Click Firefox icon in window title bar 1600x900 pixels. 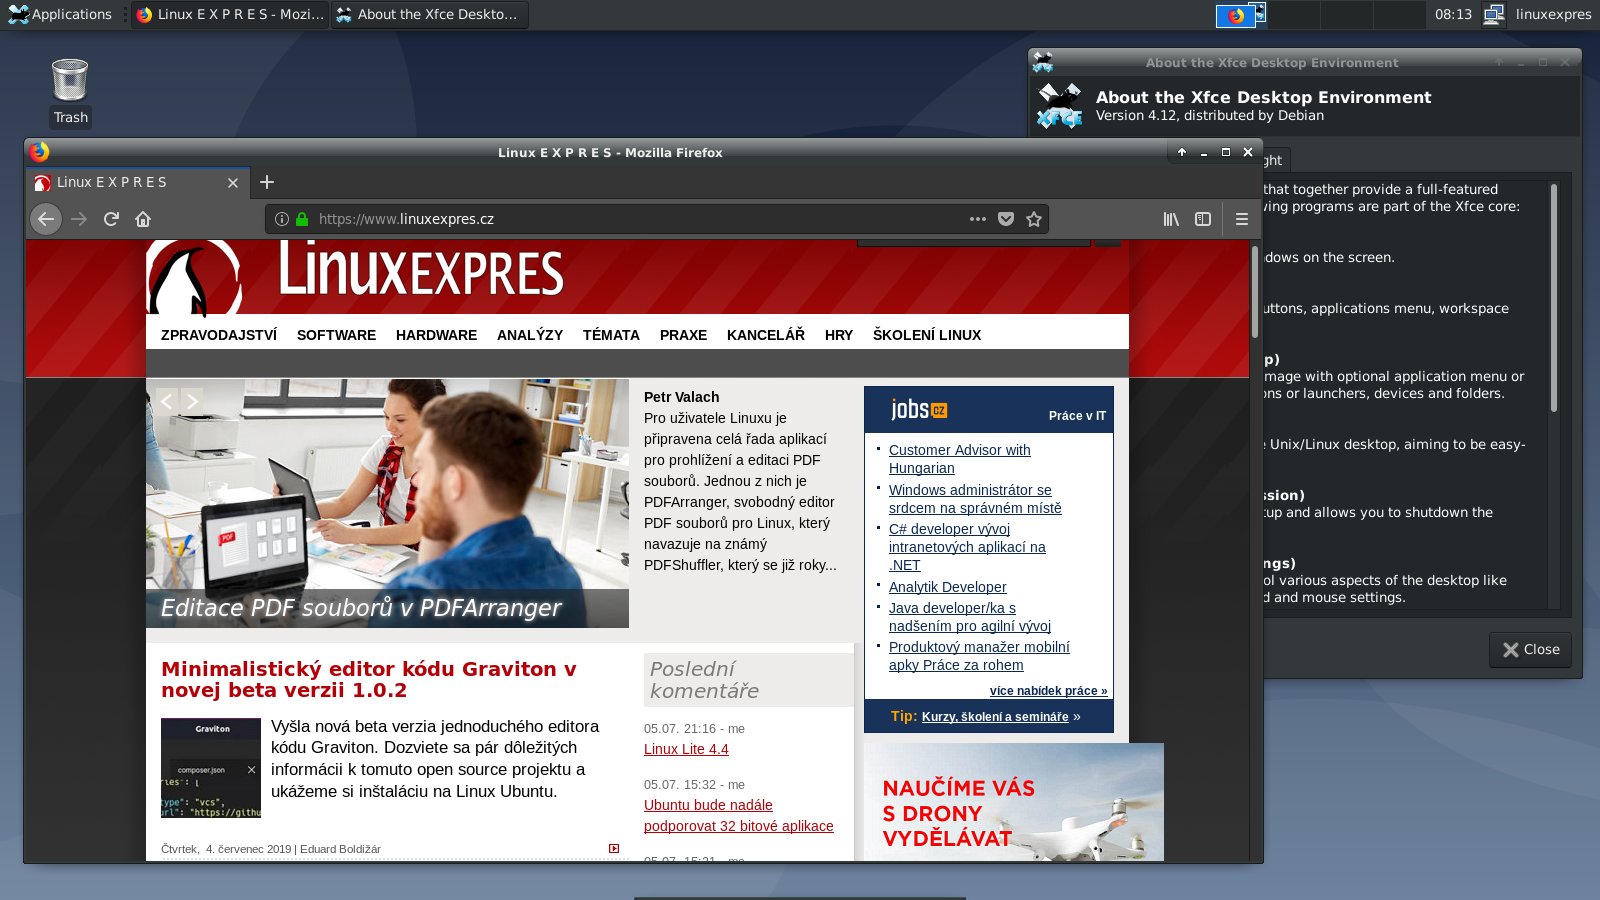tap(39, 152)
